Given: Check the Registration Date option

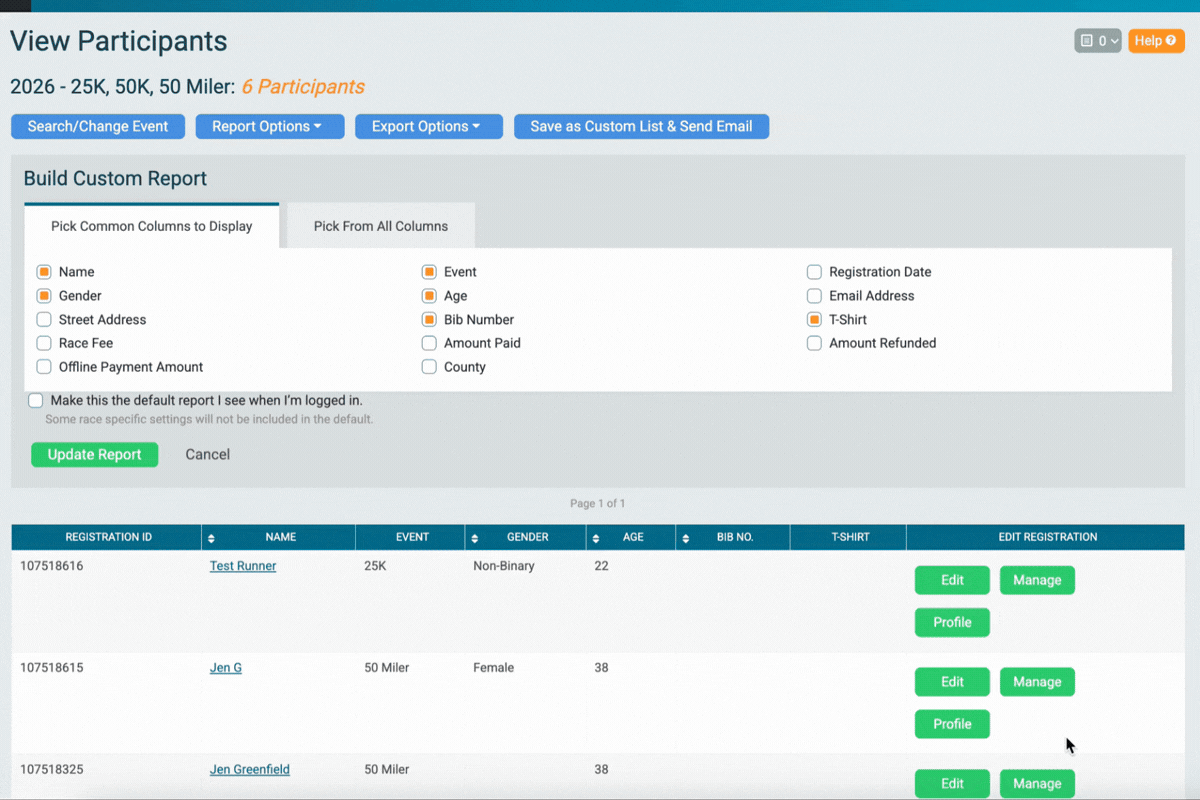Looking at the screenshot, I should click(814, 271).
